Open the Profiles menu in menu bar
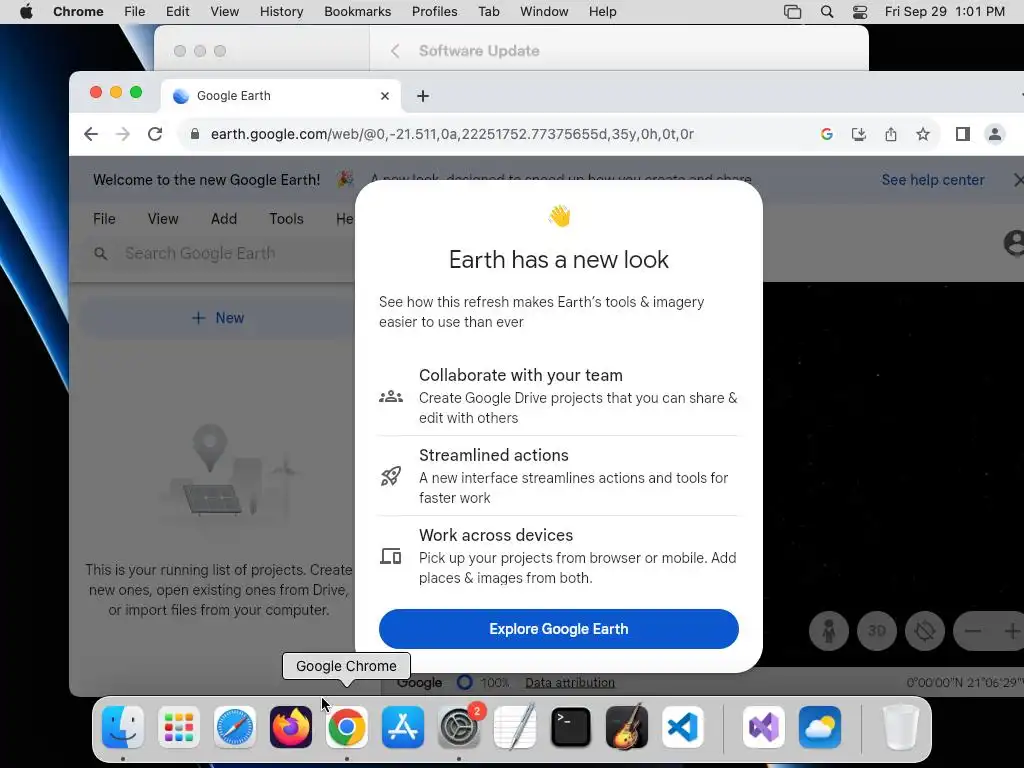Viewport: 1024px width, 768px height. 434,12
